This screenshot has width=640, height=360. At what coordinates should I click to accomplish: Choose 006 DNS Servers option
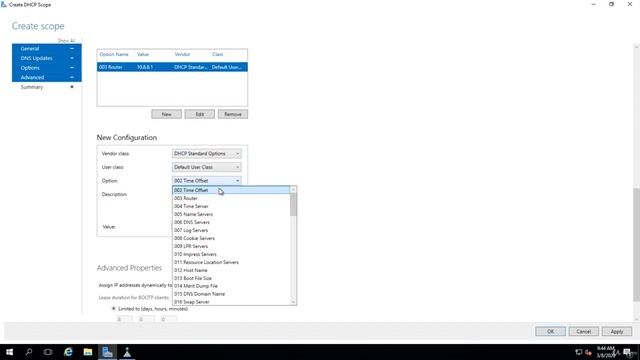coord(231,222)
